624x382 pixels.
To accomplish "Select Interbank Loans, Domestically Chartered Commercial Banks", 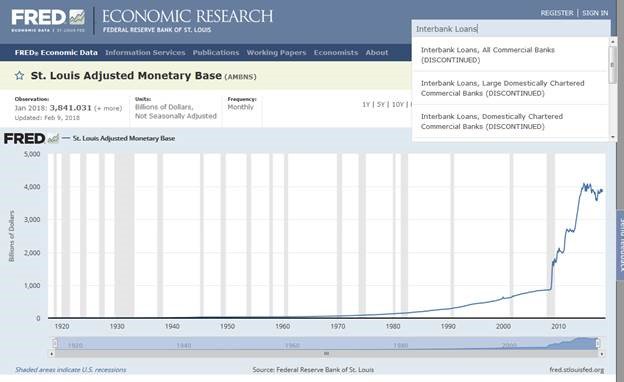I will 510,121.
